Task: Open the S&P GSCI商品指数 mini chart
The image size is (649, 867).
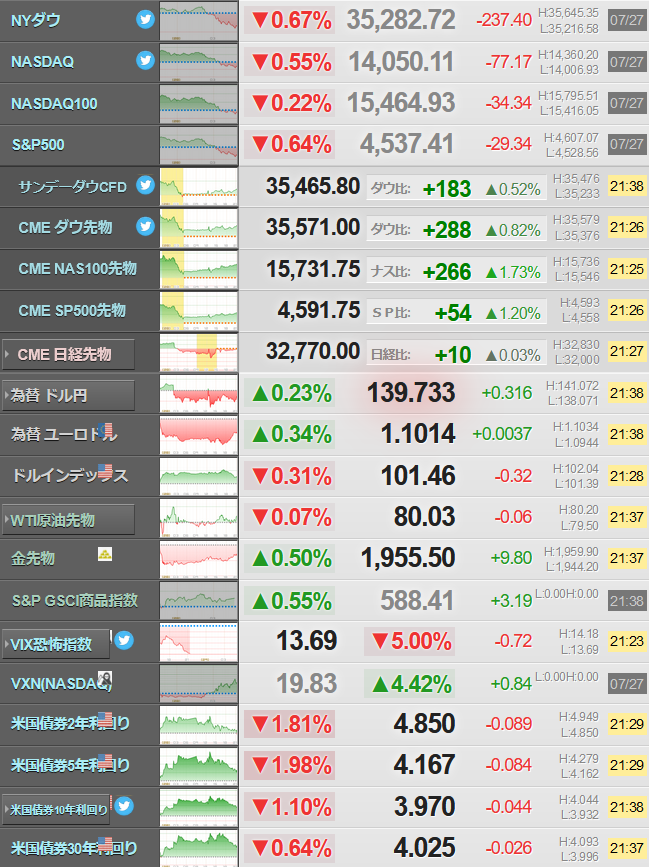Action: tap(199, 600)
